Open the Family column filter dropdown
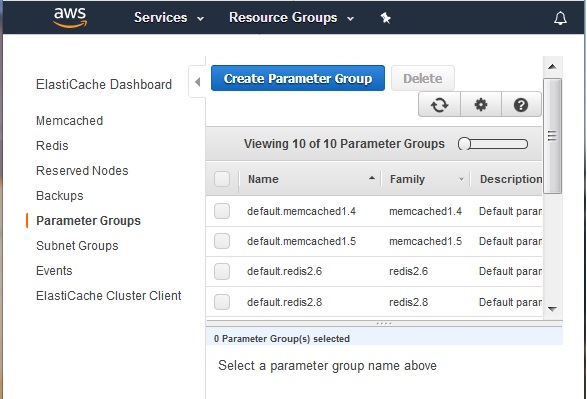587x399 pixels. [x=461, y=179]
